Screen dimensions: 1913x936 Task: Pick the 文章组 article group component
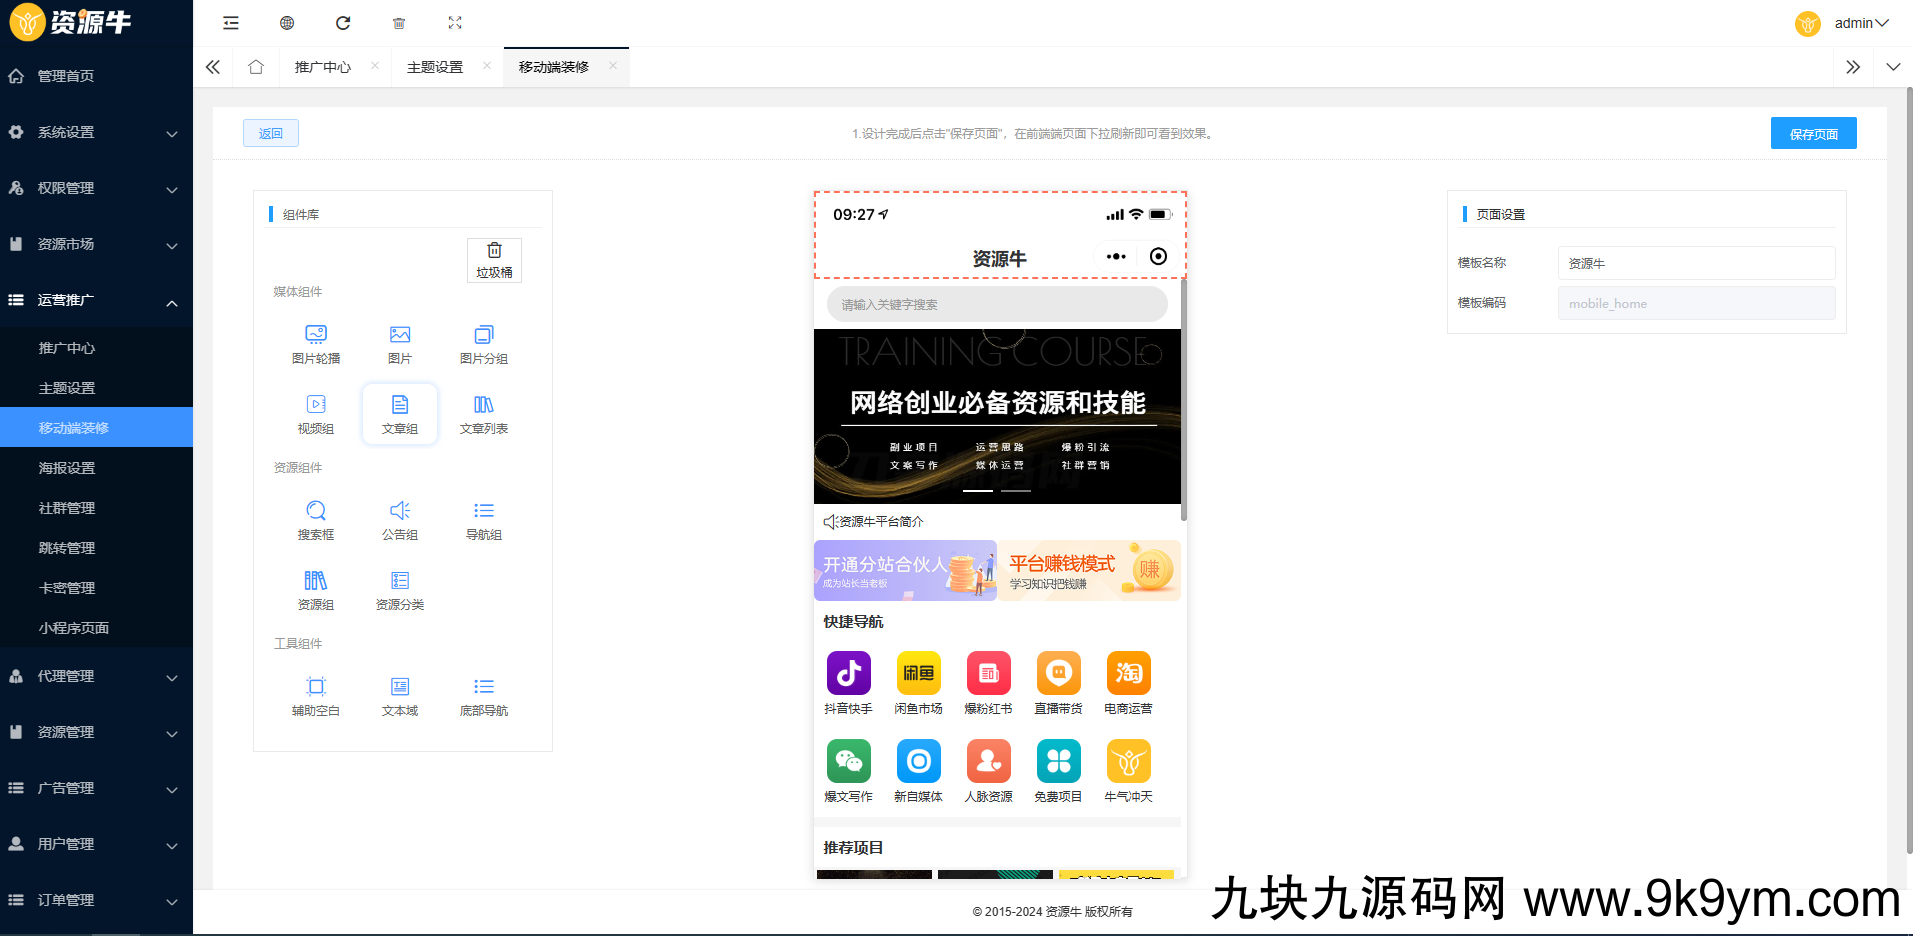coord(400,413)
